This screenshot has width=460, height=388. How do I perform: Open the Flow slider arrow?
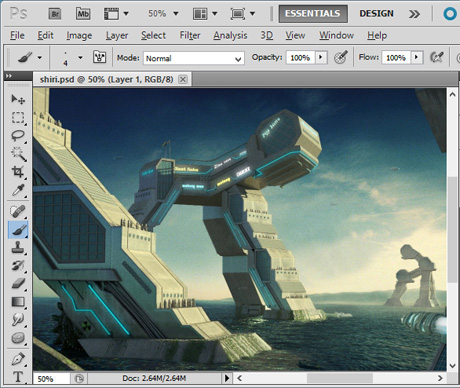(x=417, y=58)
